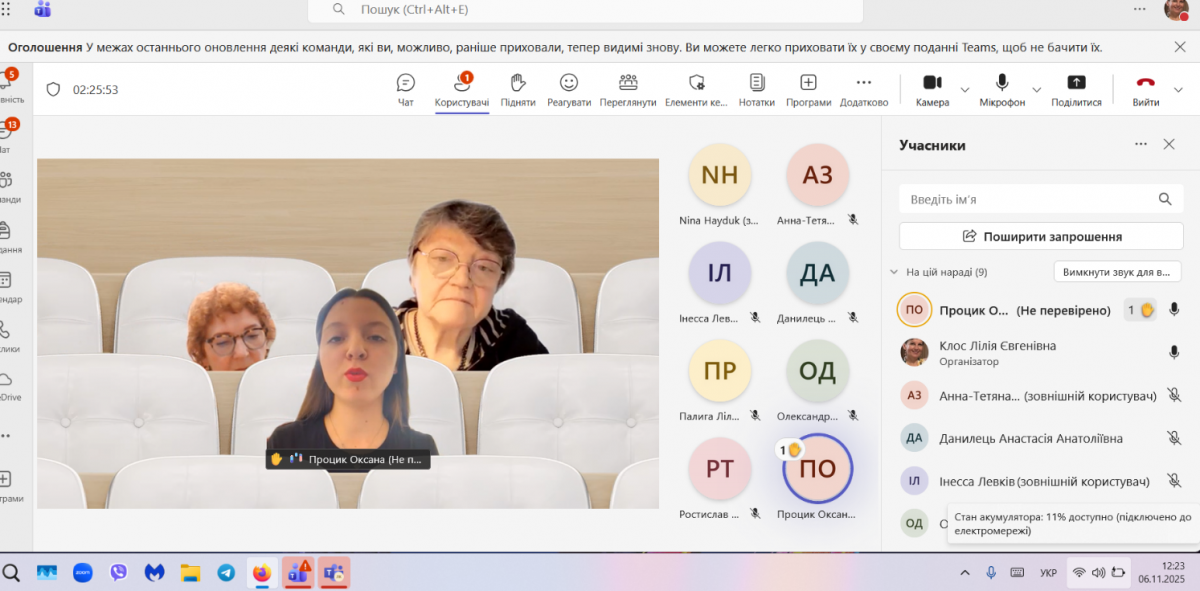Open reactions with the Реагувати icon

coord(568,89)
